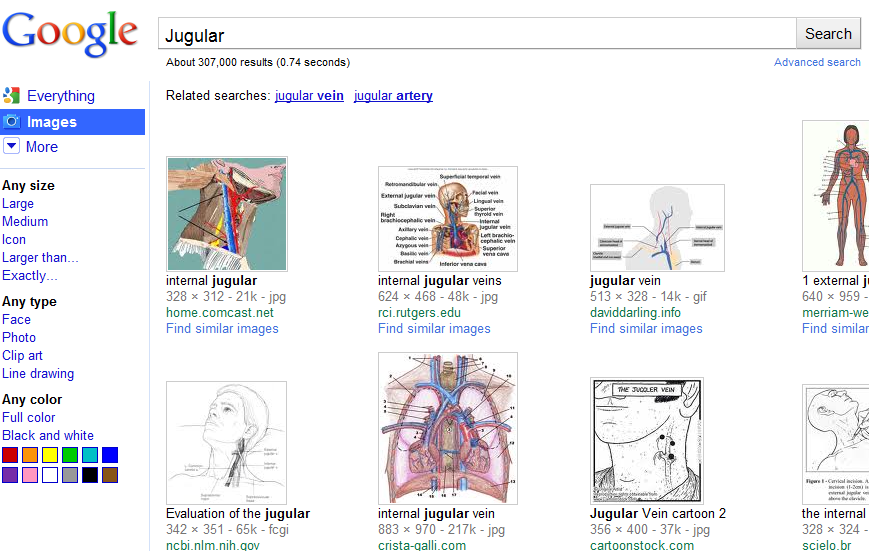
Task: Click the Images camera icon
Action: pyautogui.click(x=12, y=121)
